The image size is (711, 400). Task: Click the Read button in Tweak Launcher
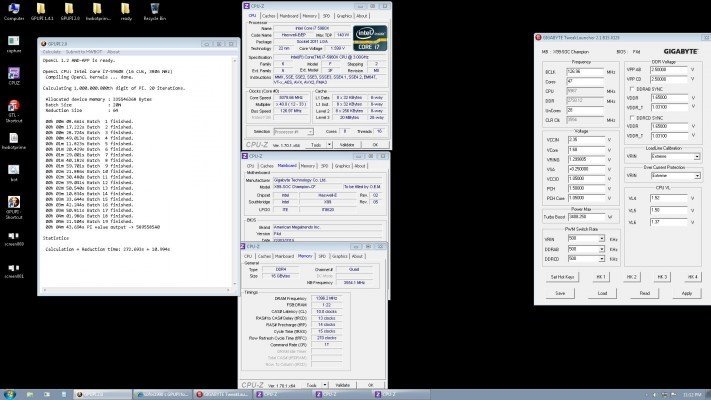[644, 293]
